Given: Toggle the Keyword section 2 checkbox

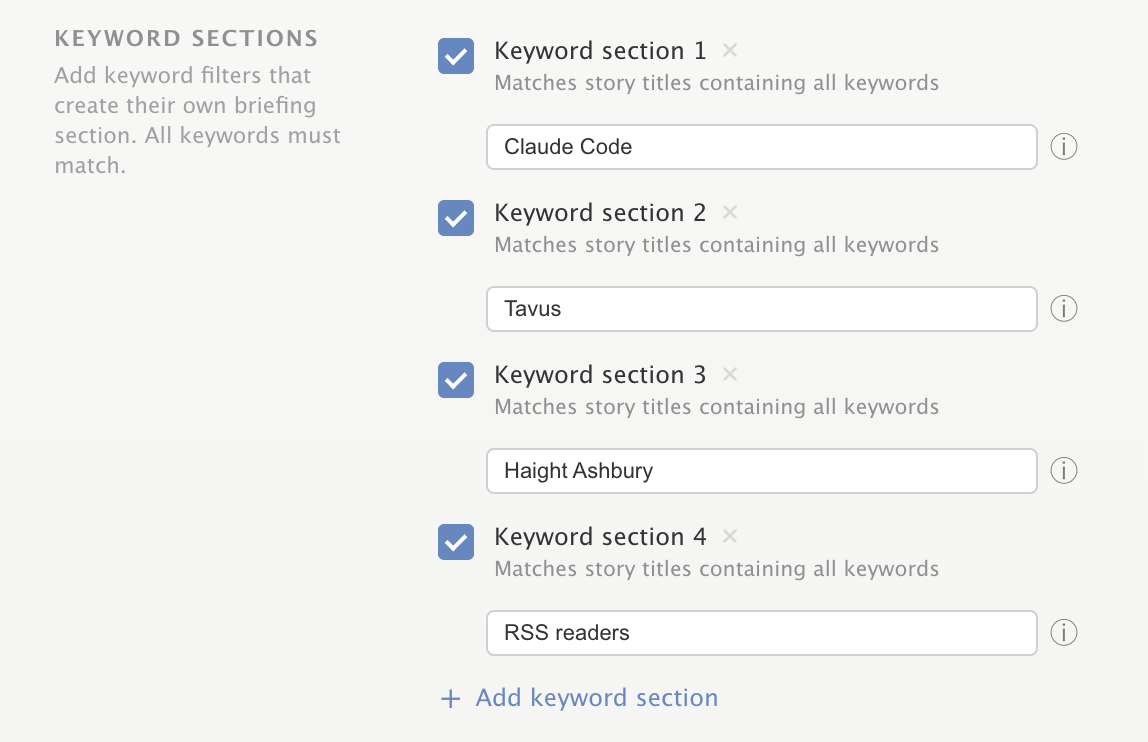Looking at the screenshot, I should pos(456,218).
